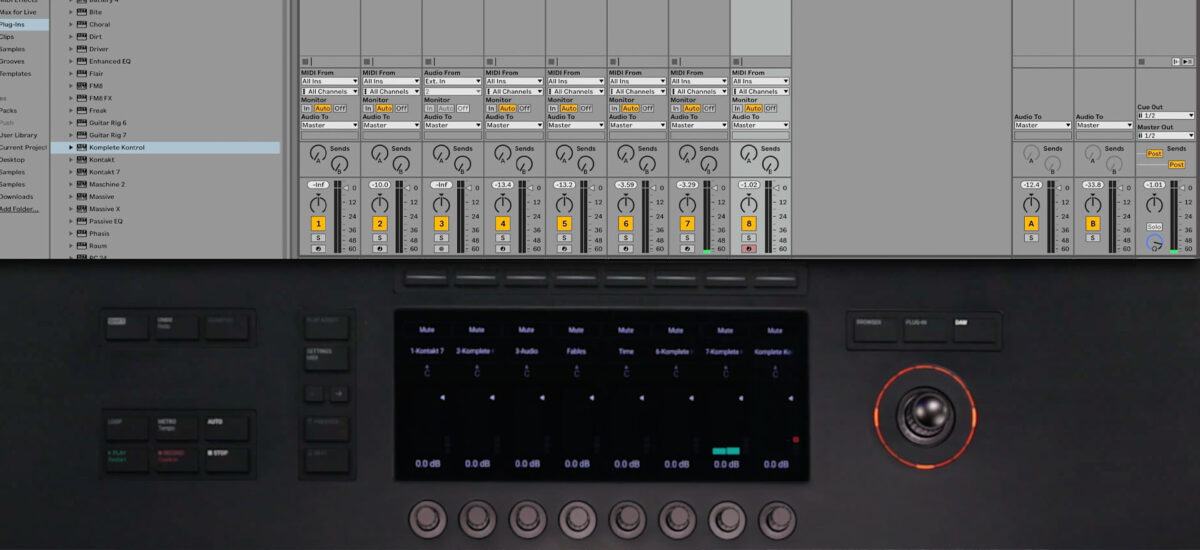This screenshot has height=550, width=1200.
Task: Toggle the lower Post send button on master
Action: point(1177,164)
